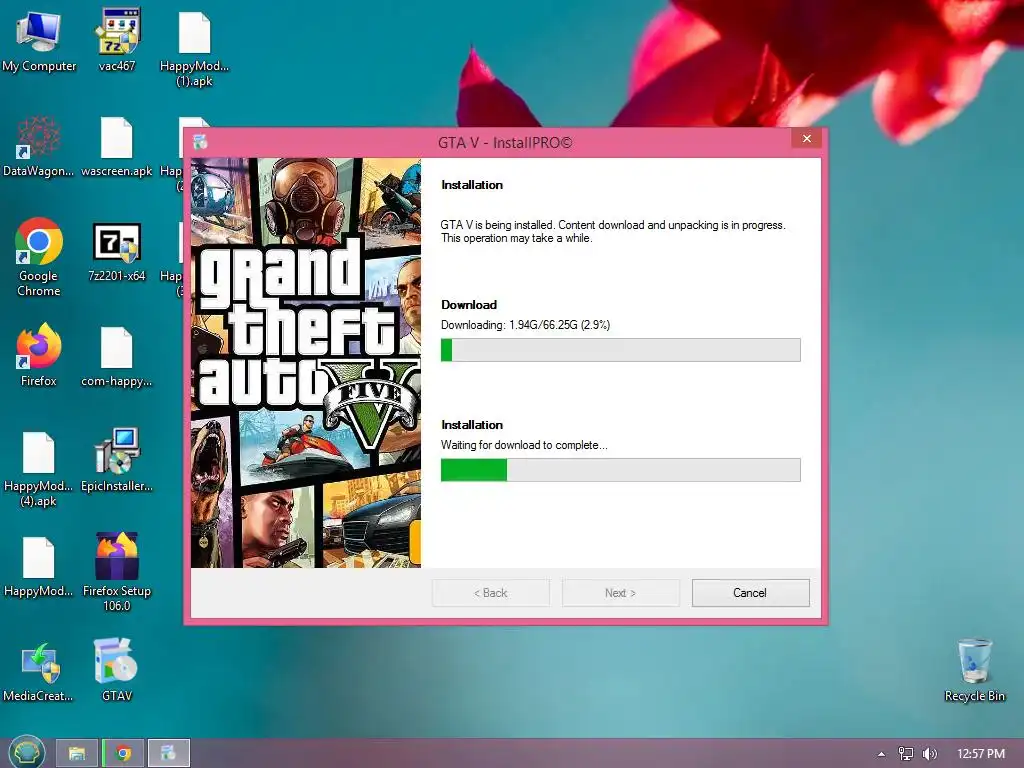Image resolution: width=1024 pixels, height=768 pixels.
Task: Click the Cancel button
Action: (x=750, y=593)
